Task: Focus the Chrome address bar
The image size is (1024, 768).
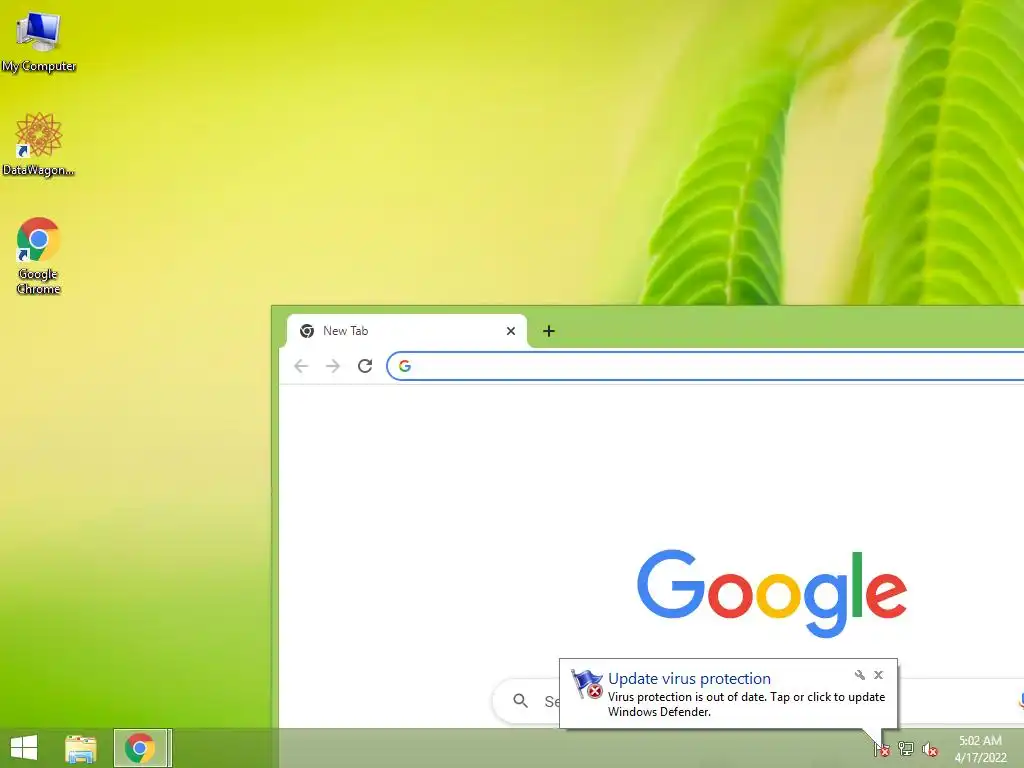Action: point(705,366)
